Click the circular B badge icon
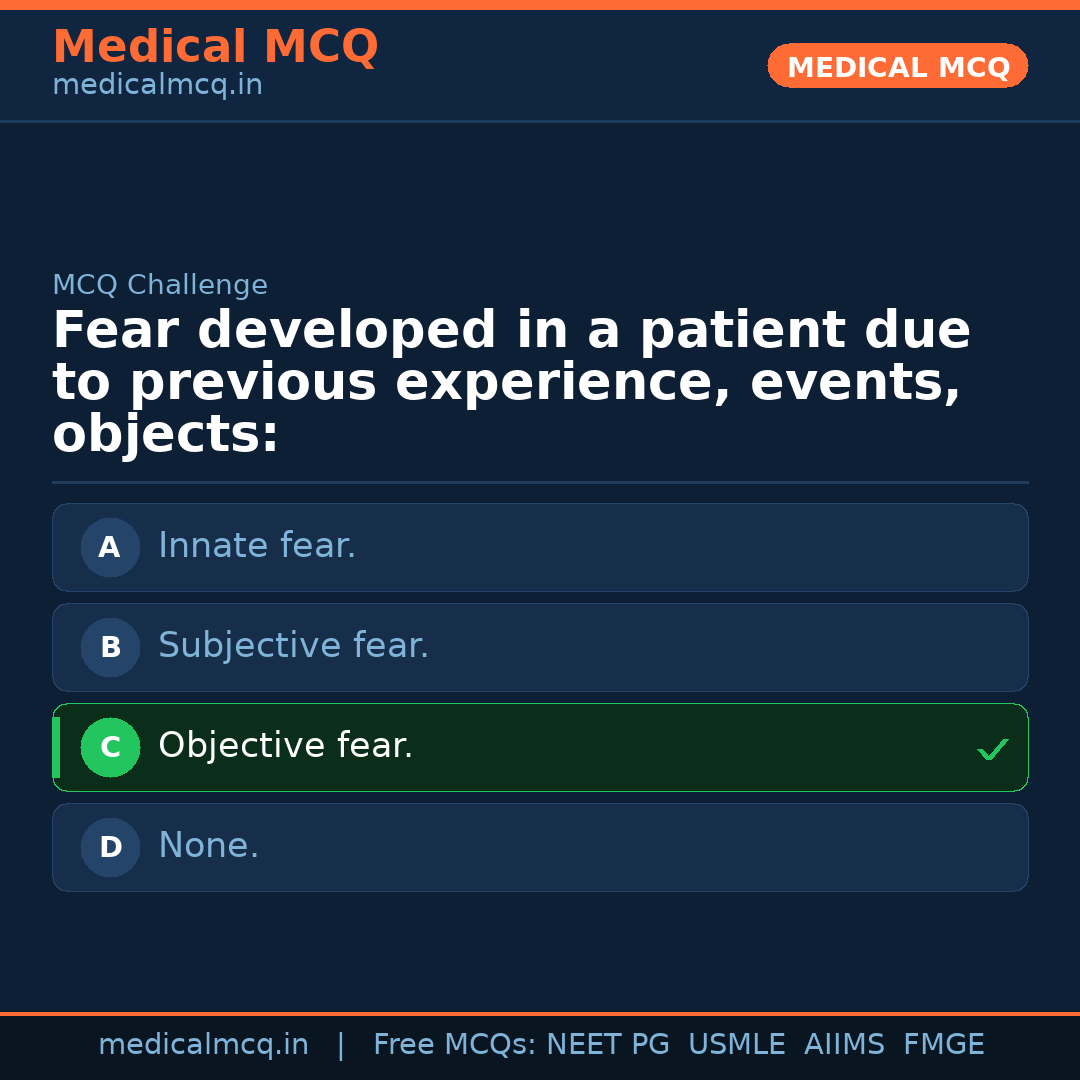The height and width of the screenshot is (1080, 1080). tap(110, 647)
